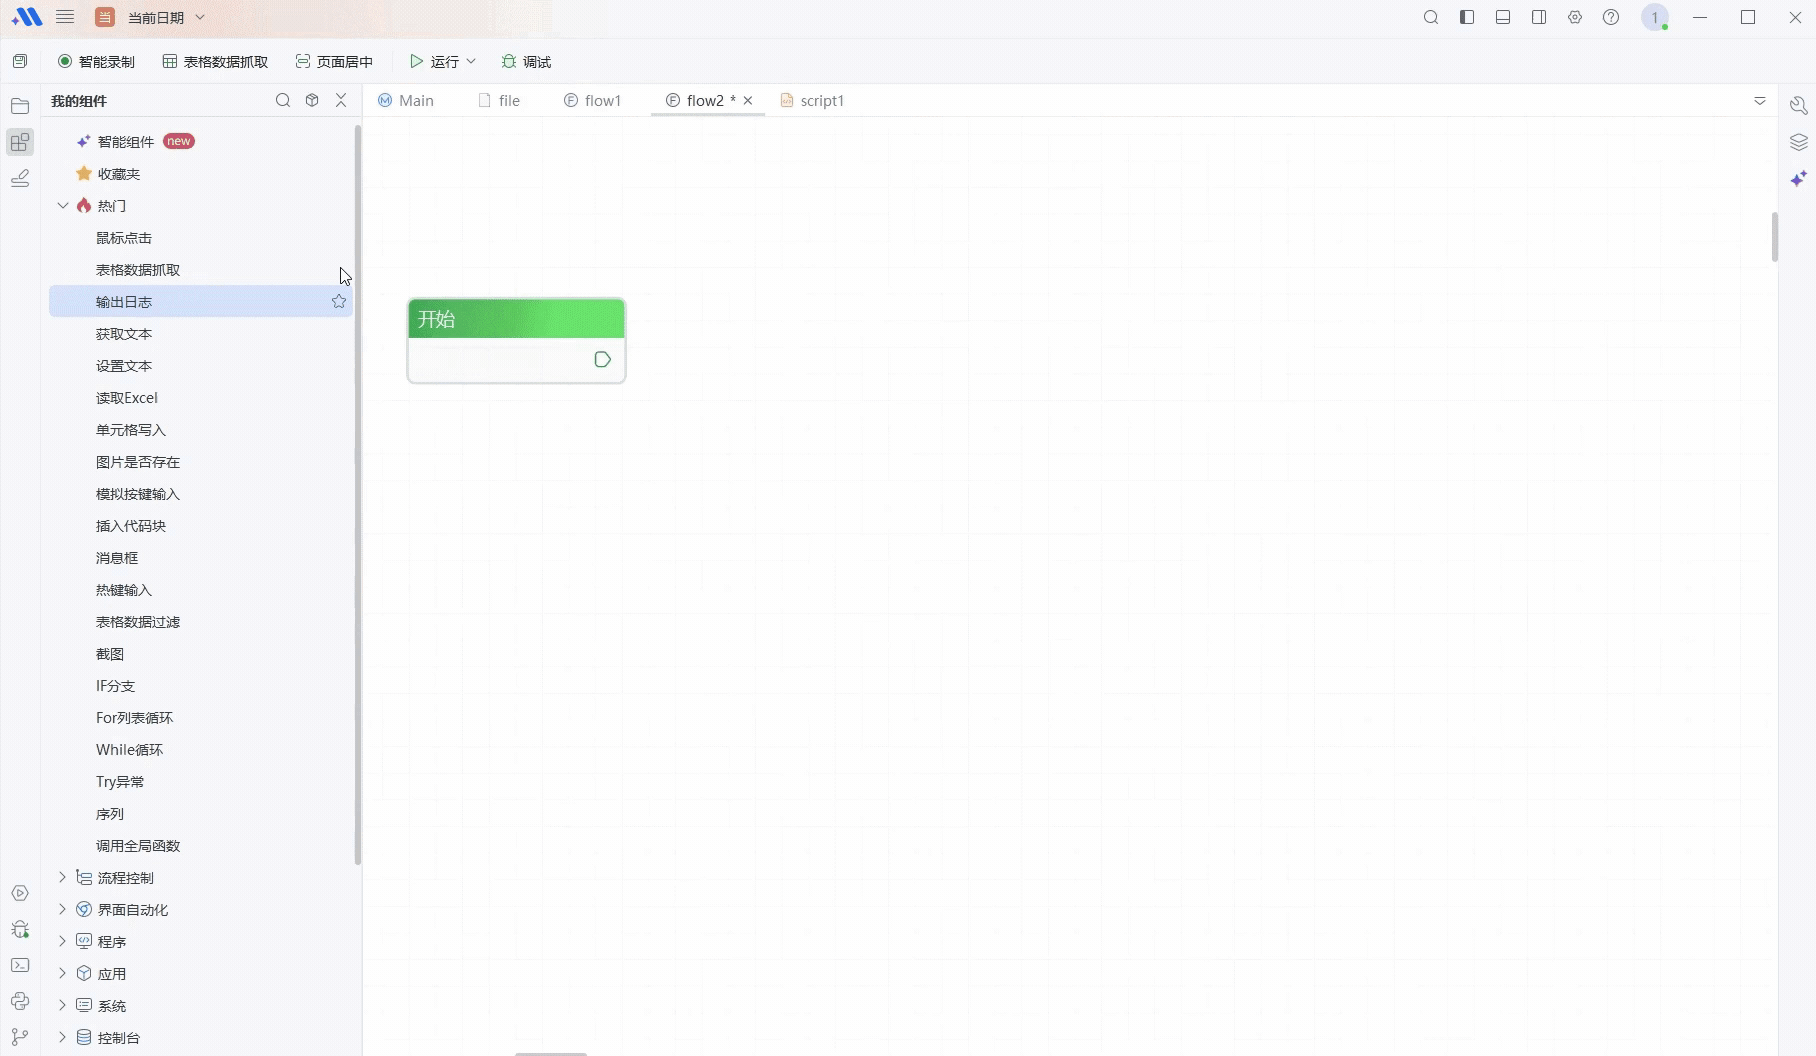Star the 输出日志 component as favorite

(x=339, y=302)
